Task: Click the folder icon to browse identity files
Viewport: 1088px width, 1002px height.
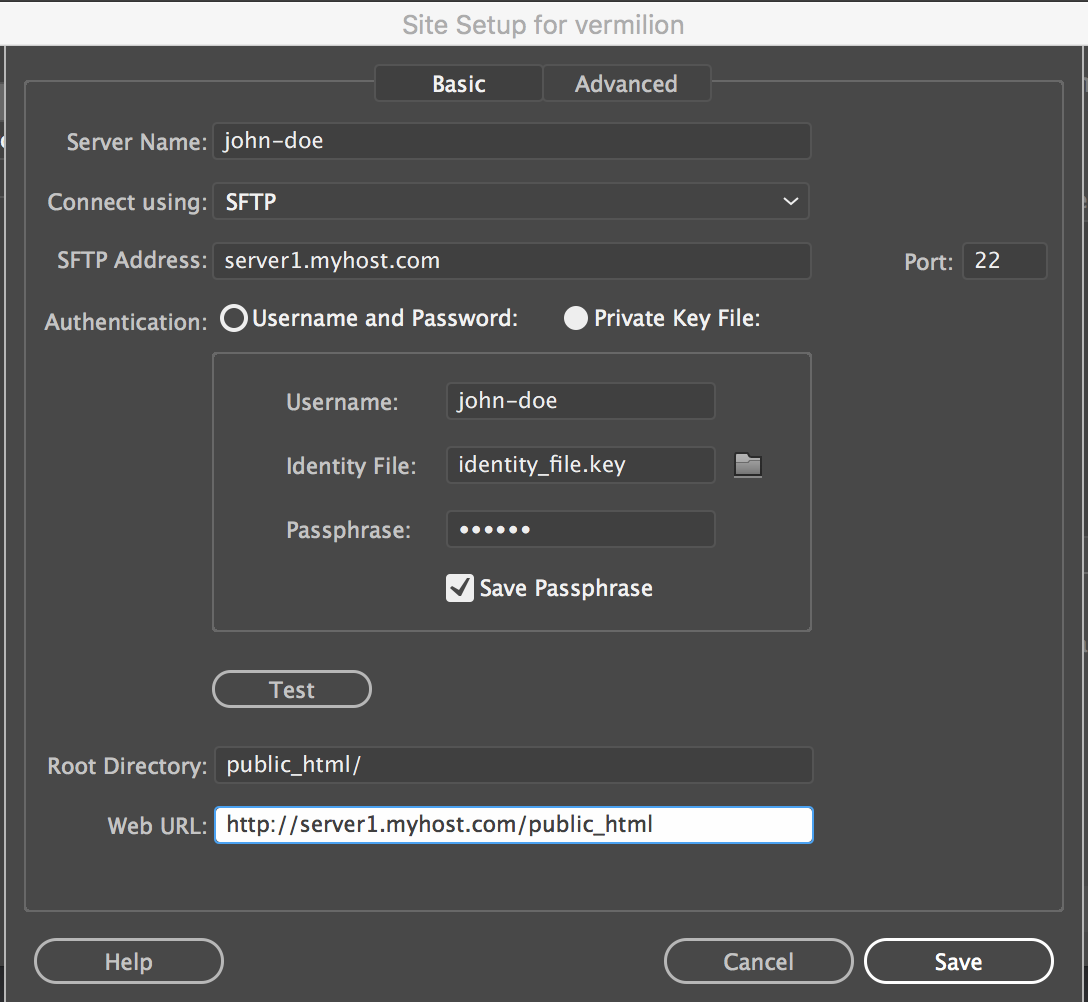Action: tap(747, 465)
